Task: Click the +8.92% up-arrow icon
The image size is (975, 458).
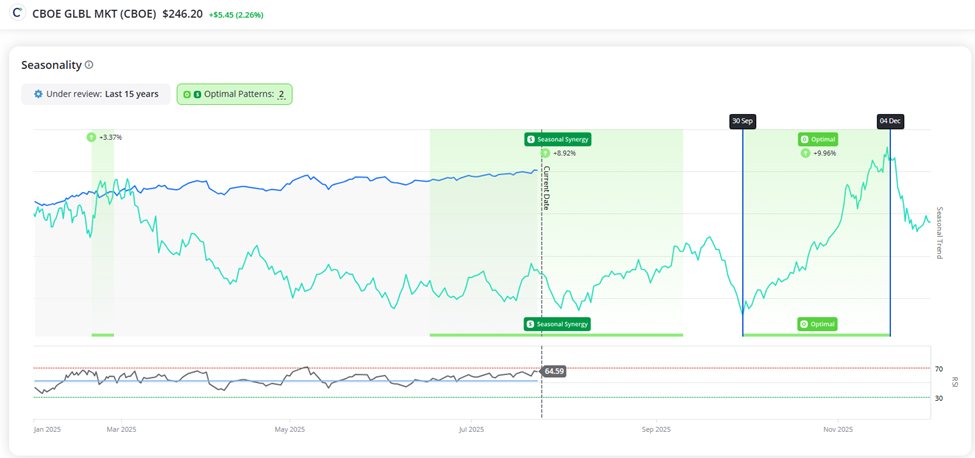Action: [545, 153]
